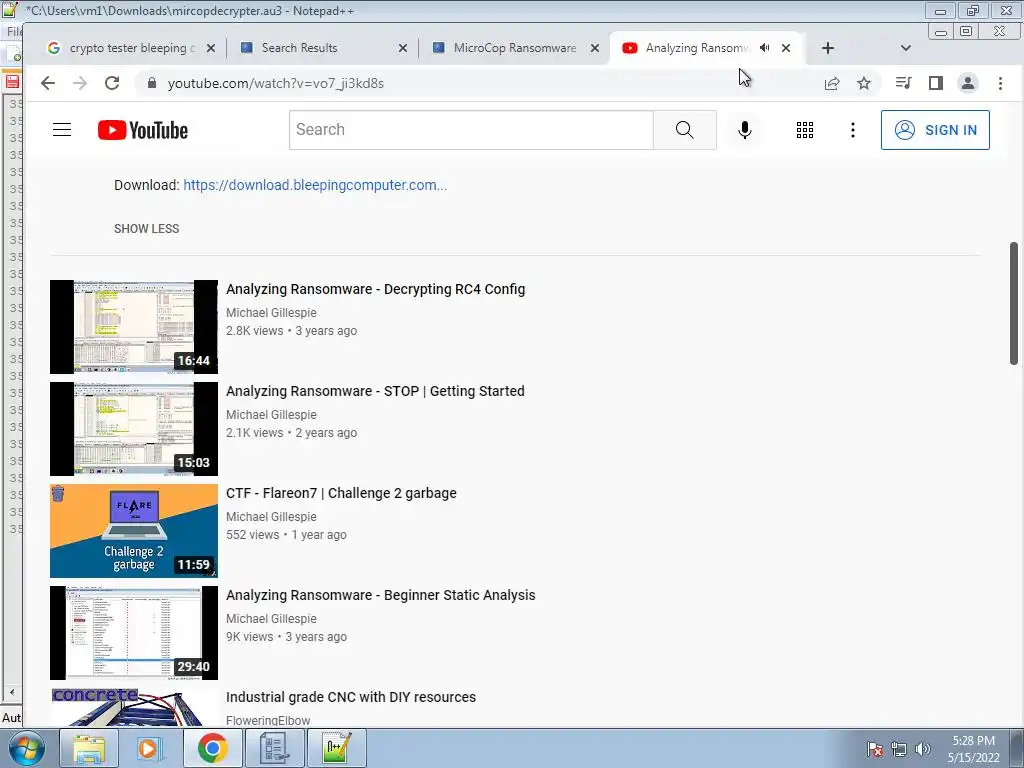Open the checklist app in taskbar
Viewport: 1024px width, 768px height.
pyautogui.click(x=274, y=748)
